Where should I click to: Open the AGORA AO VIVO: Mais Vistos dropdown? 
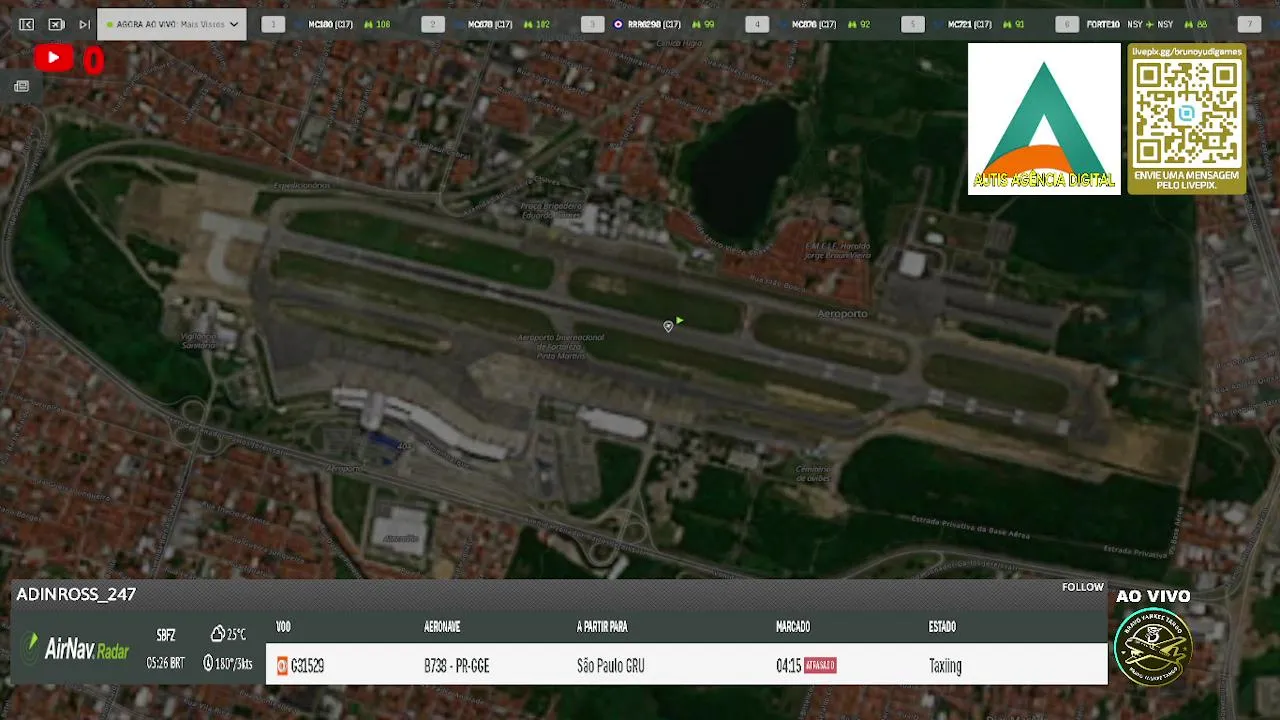point(171,24)
